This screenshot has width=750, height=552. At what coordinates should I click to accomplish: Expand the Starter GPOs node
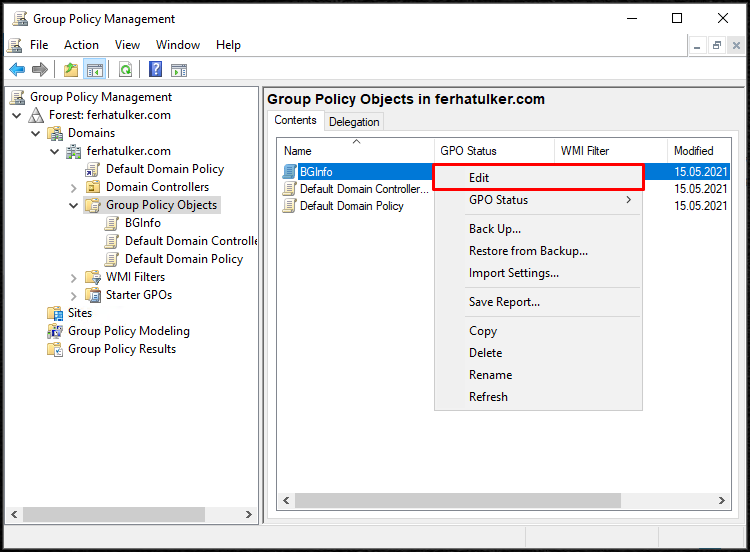click(x=73, y=296)
